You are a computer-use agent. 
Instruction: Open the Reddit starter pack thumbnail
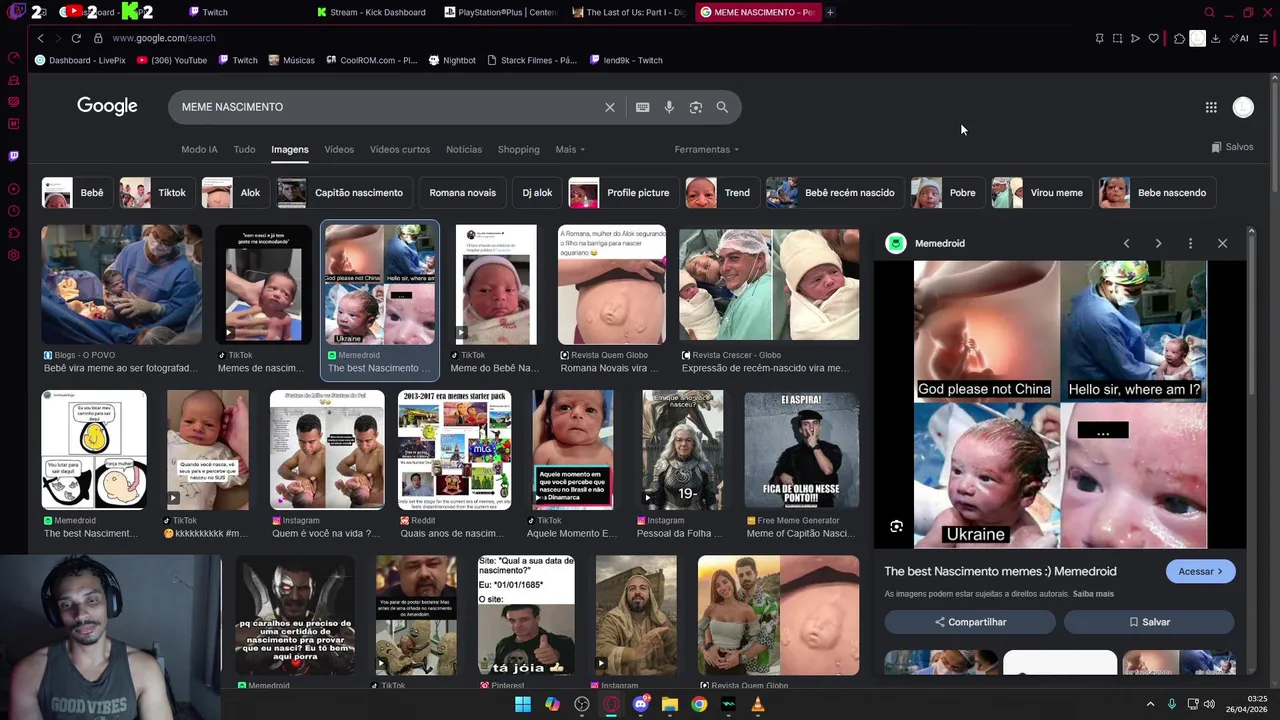pyautogui.click(x=454, y=451)
